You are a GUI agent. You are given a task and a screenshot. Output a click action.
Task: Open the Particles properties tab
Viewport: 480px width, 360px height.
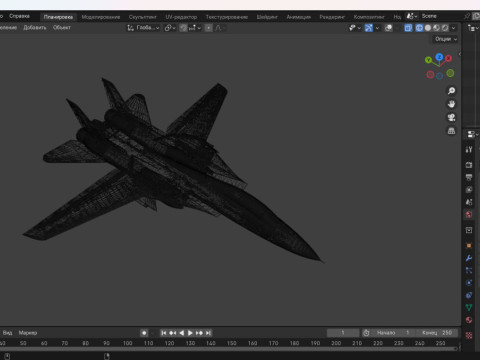tap(469, 270)
